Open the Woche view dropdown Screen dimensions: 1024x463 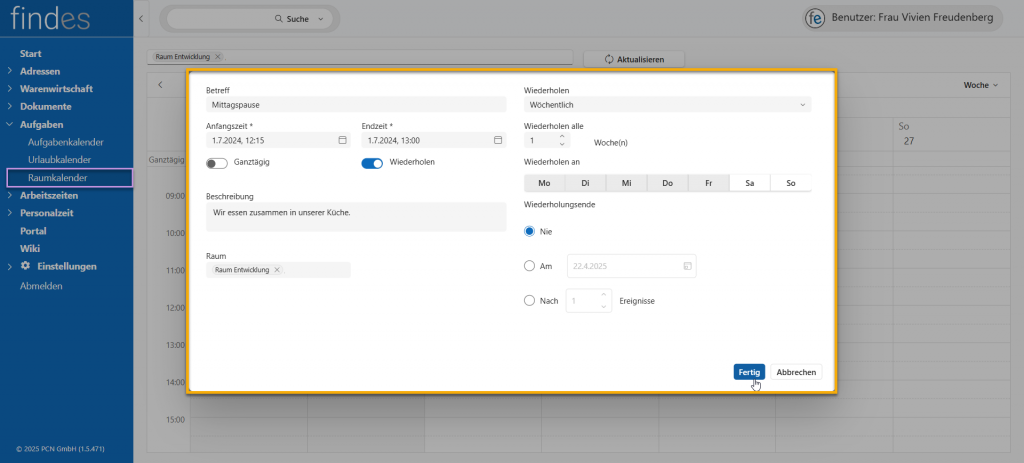[980, 85]
